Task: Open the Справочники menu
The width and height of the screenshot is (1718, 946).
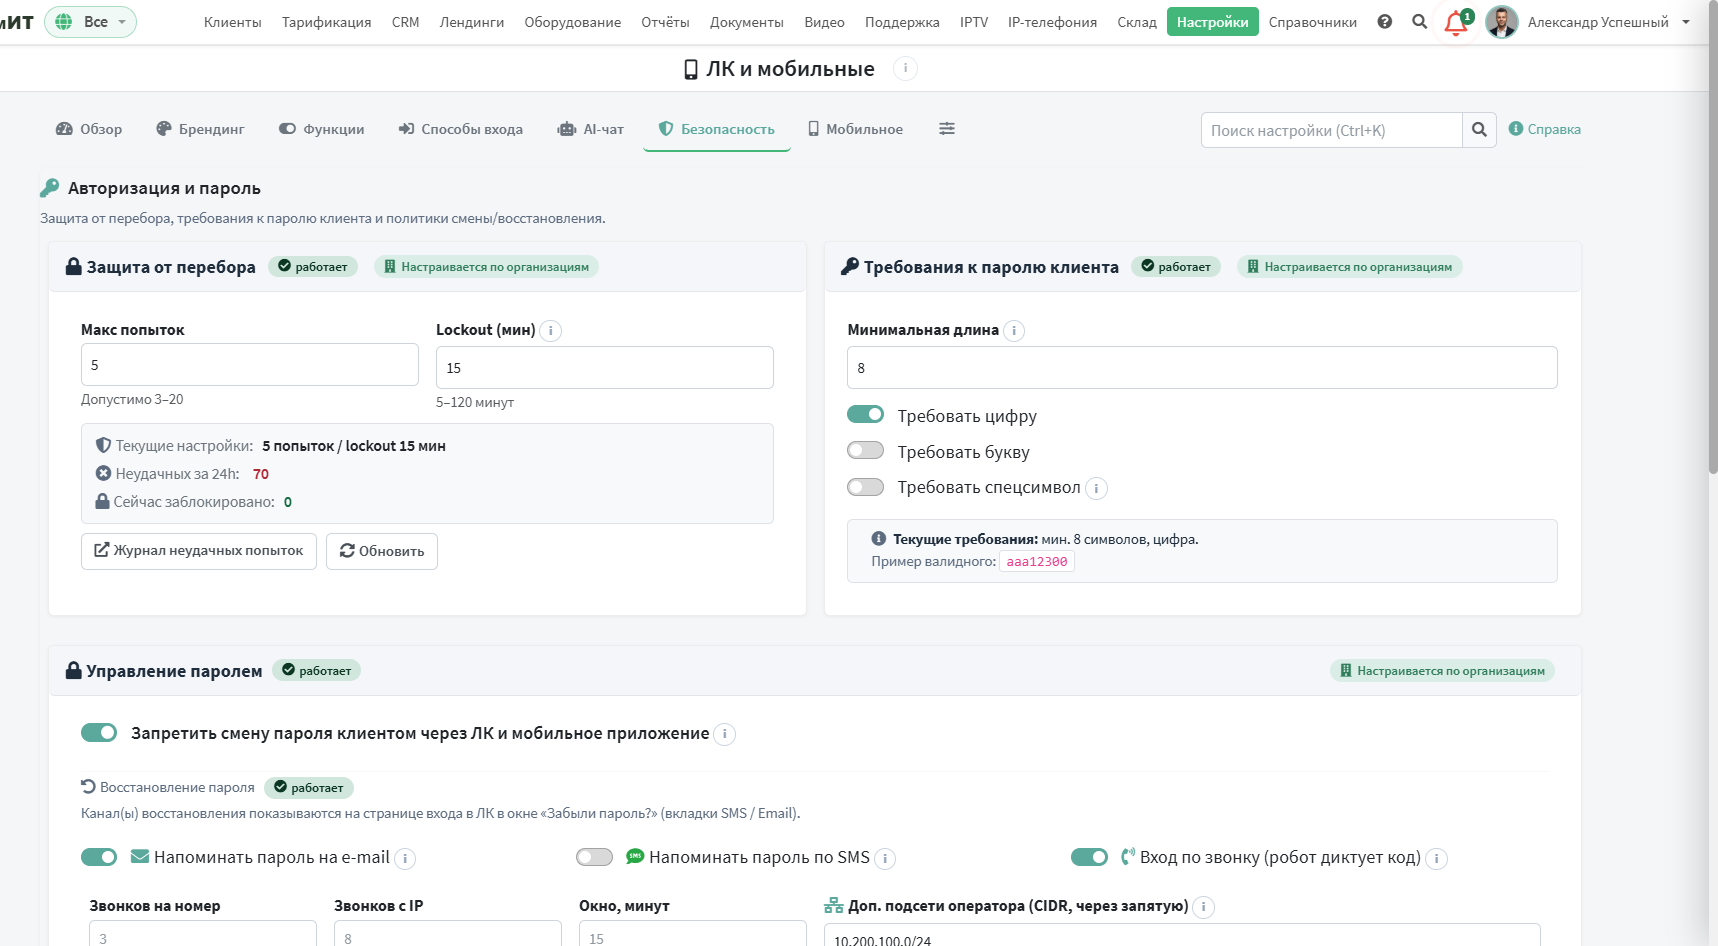Action: 1313,22
